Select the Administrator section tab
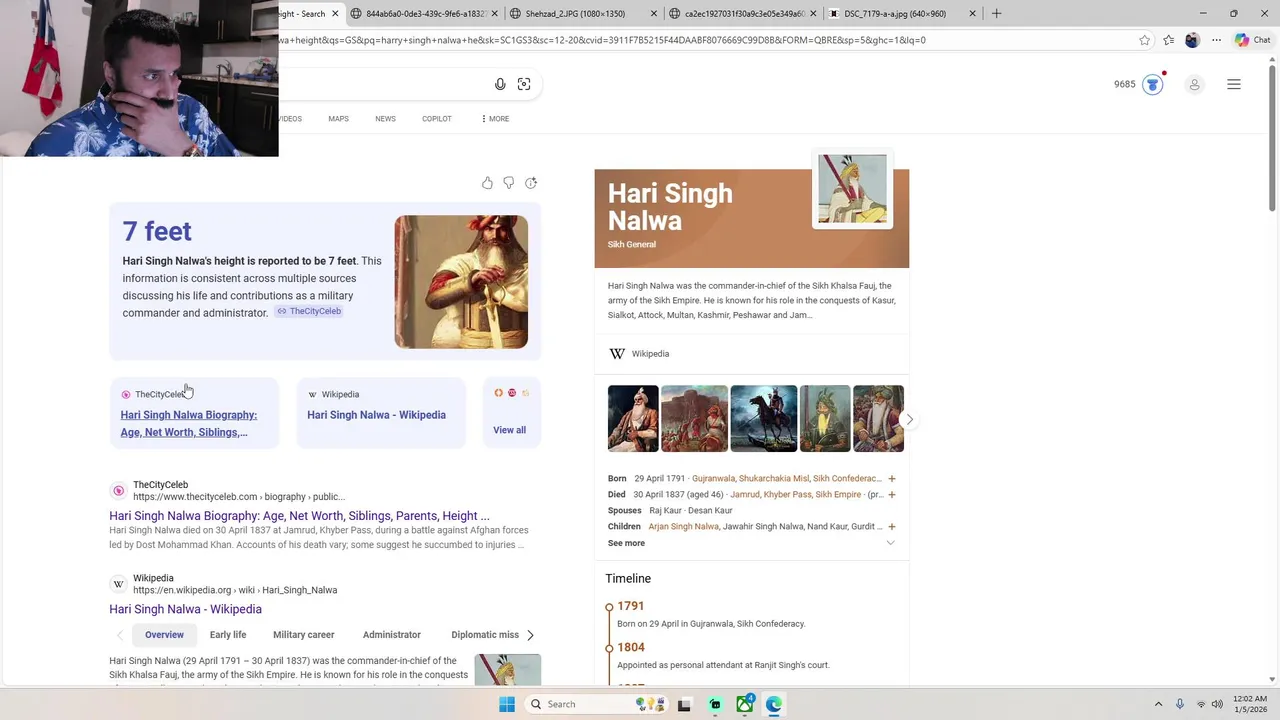This screenshot has width=1280, height=720. [392, 635]
